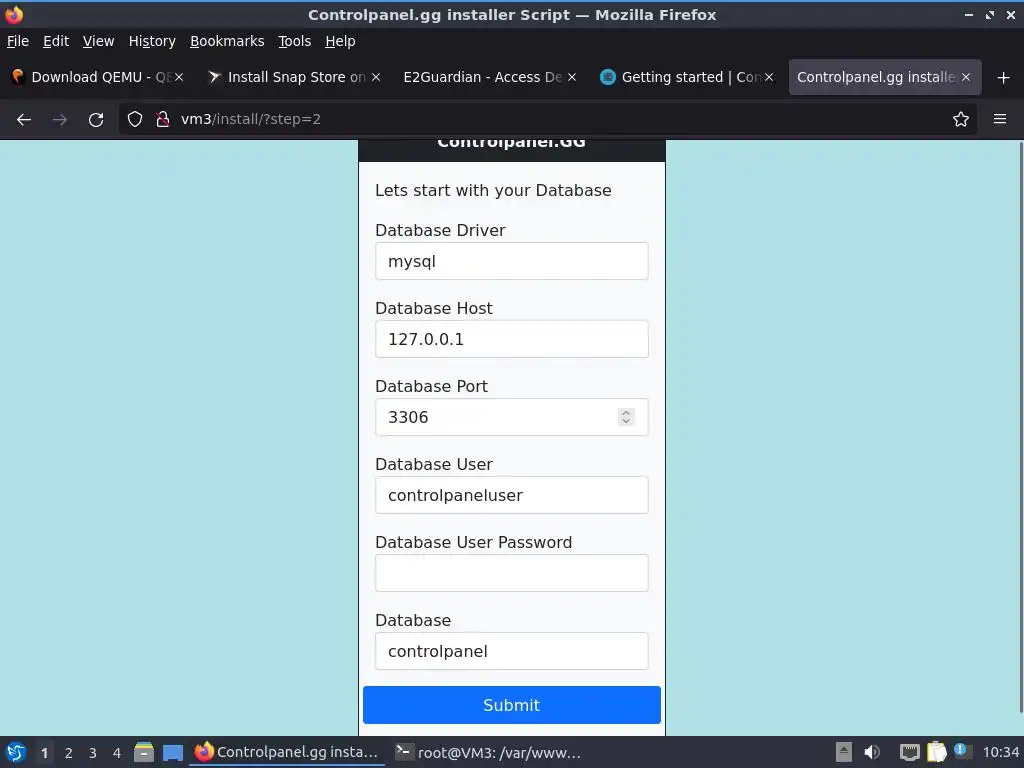This screenshot has width=1024, height=768.
Task: Click the show desktop taskbar icon
Action: (x=172, y=753)
